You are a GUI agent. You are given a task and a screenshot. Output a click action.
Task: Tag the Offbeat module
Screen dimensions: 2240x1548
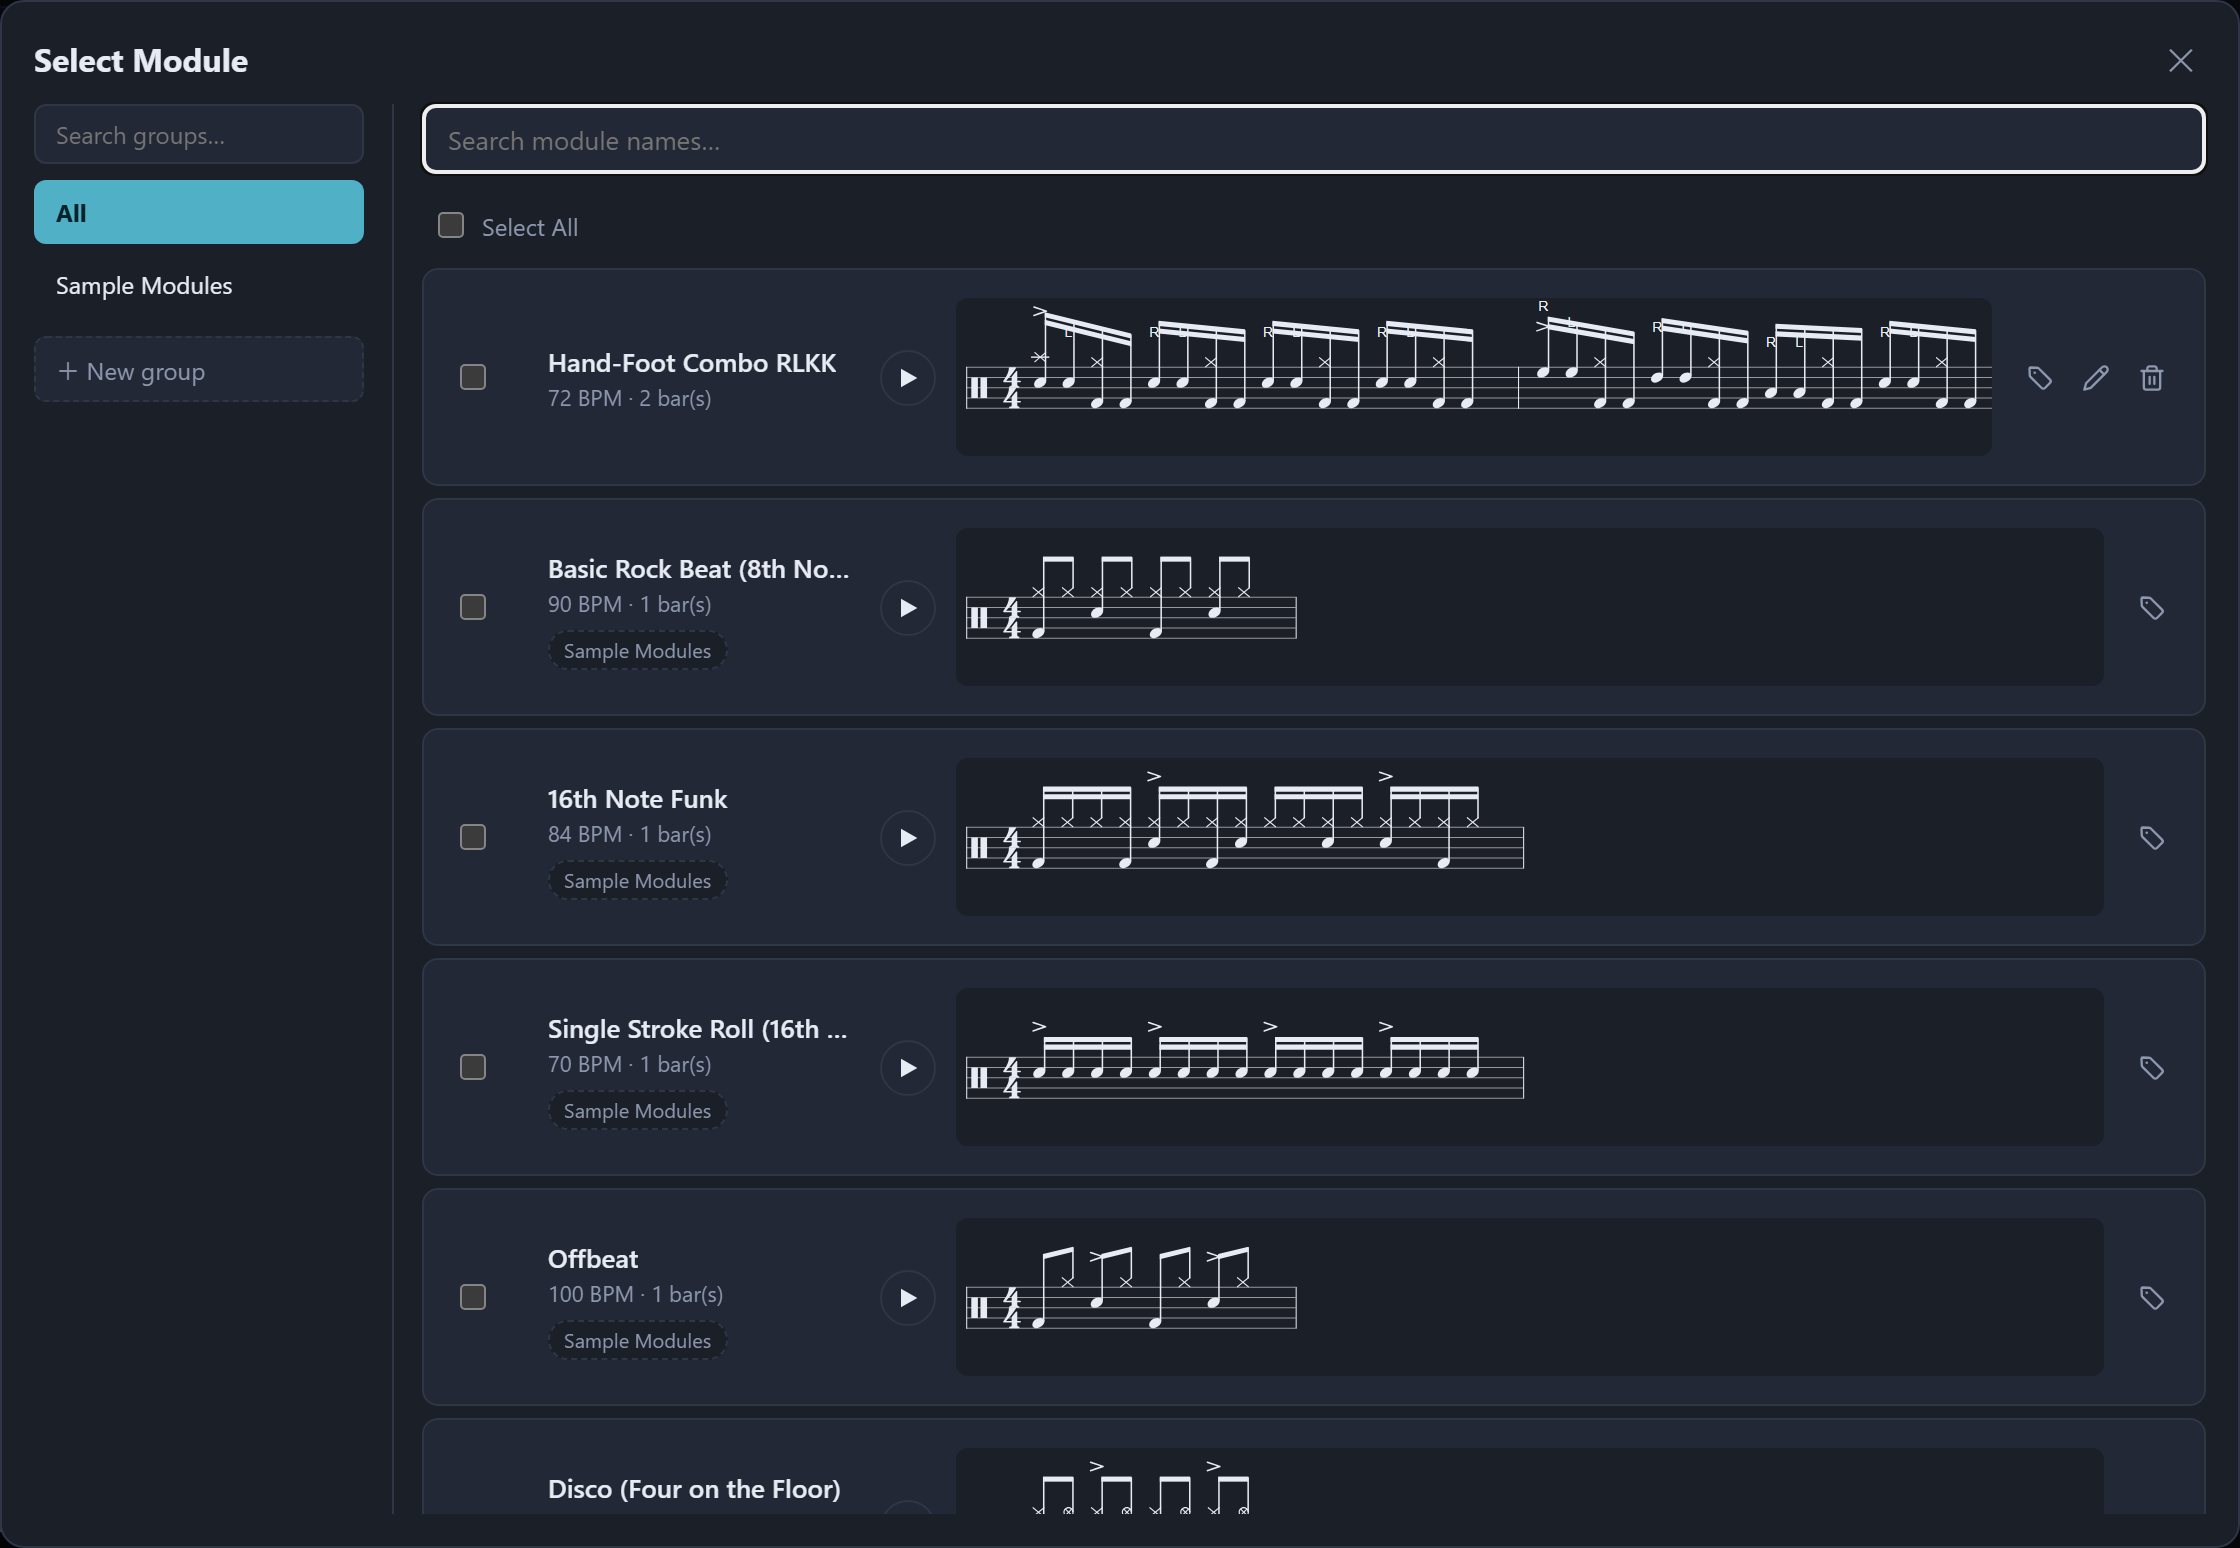(2152, 1298)
